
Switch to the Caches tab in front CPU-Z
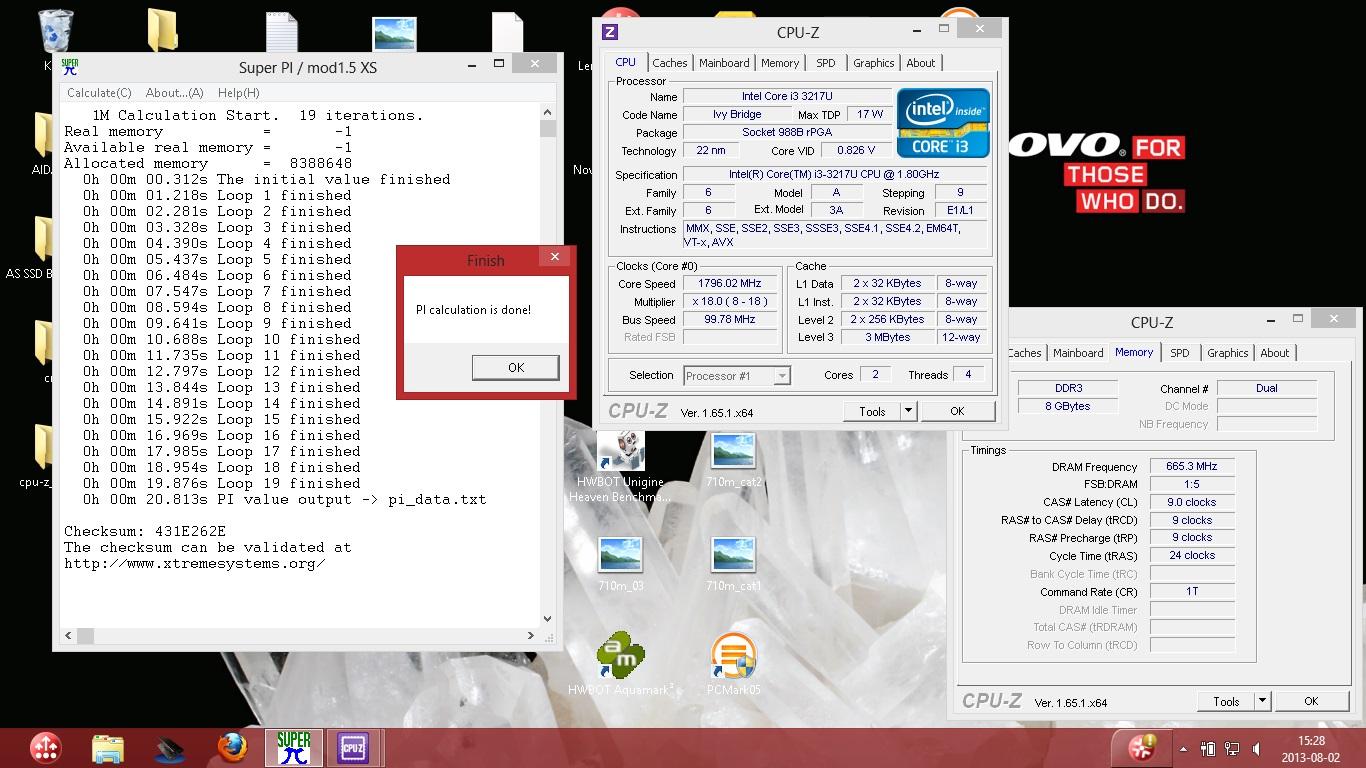tap(669, 63)
